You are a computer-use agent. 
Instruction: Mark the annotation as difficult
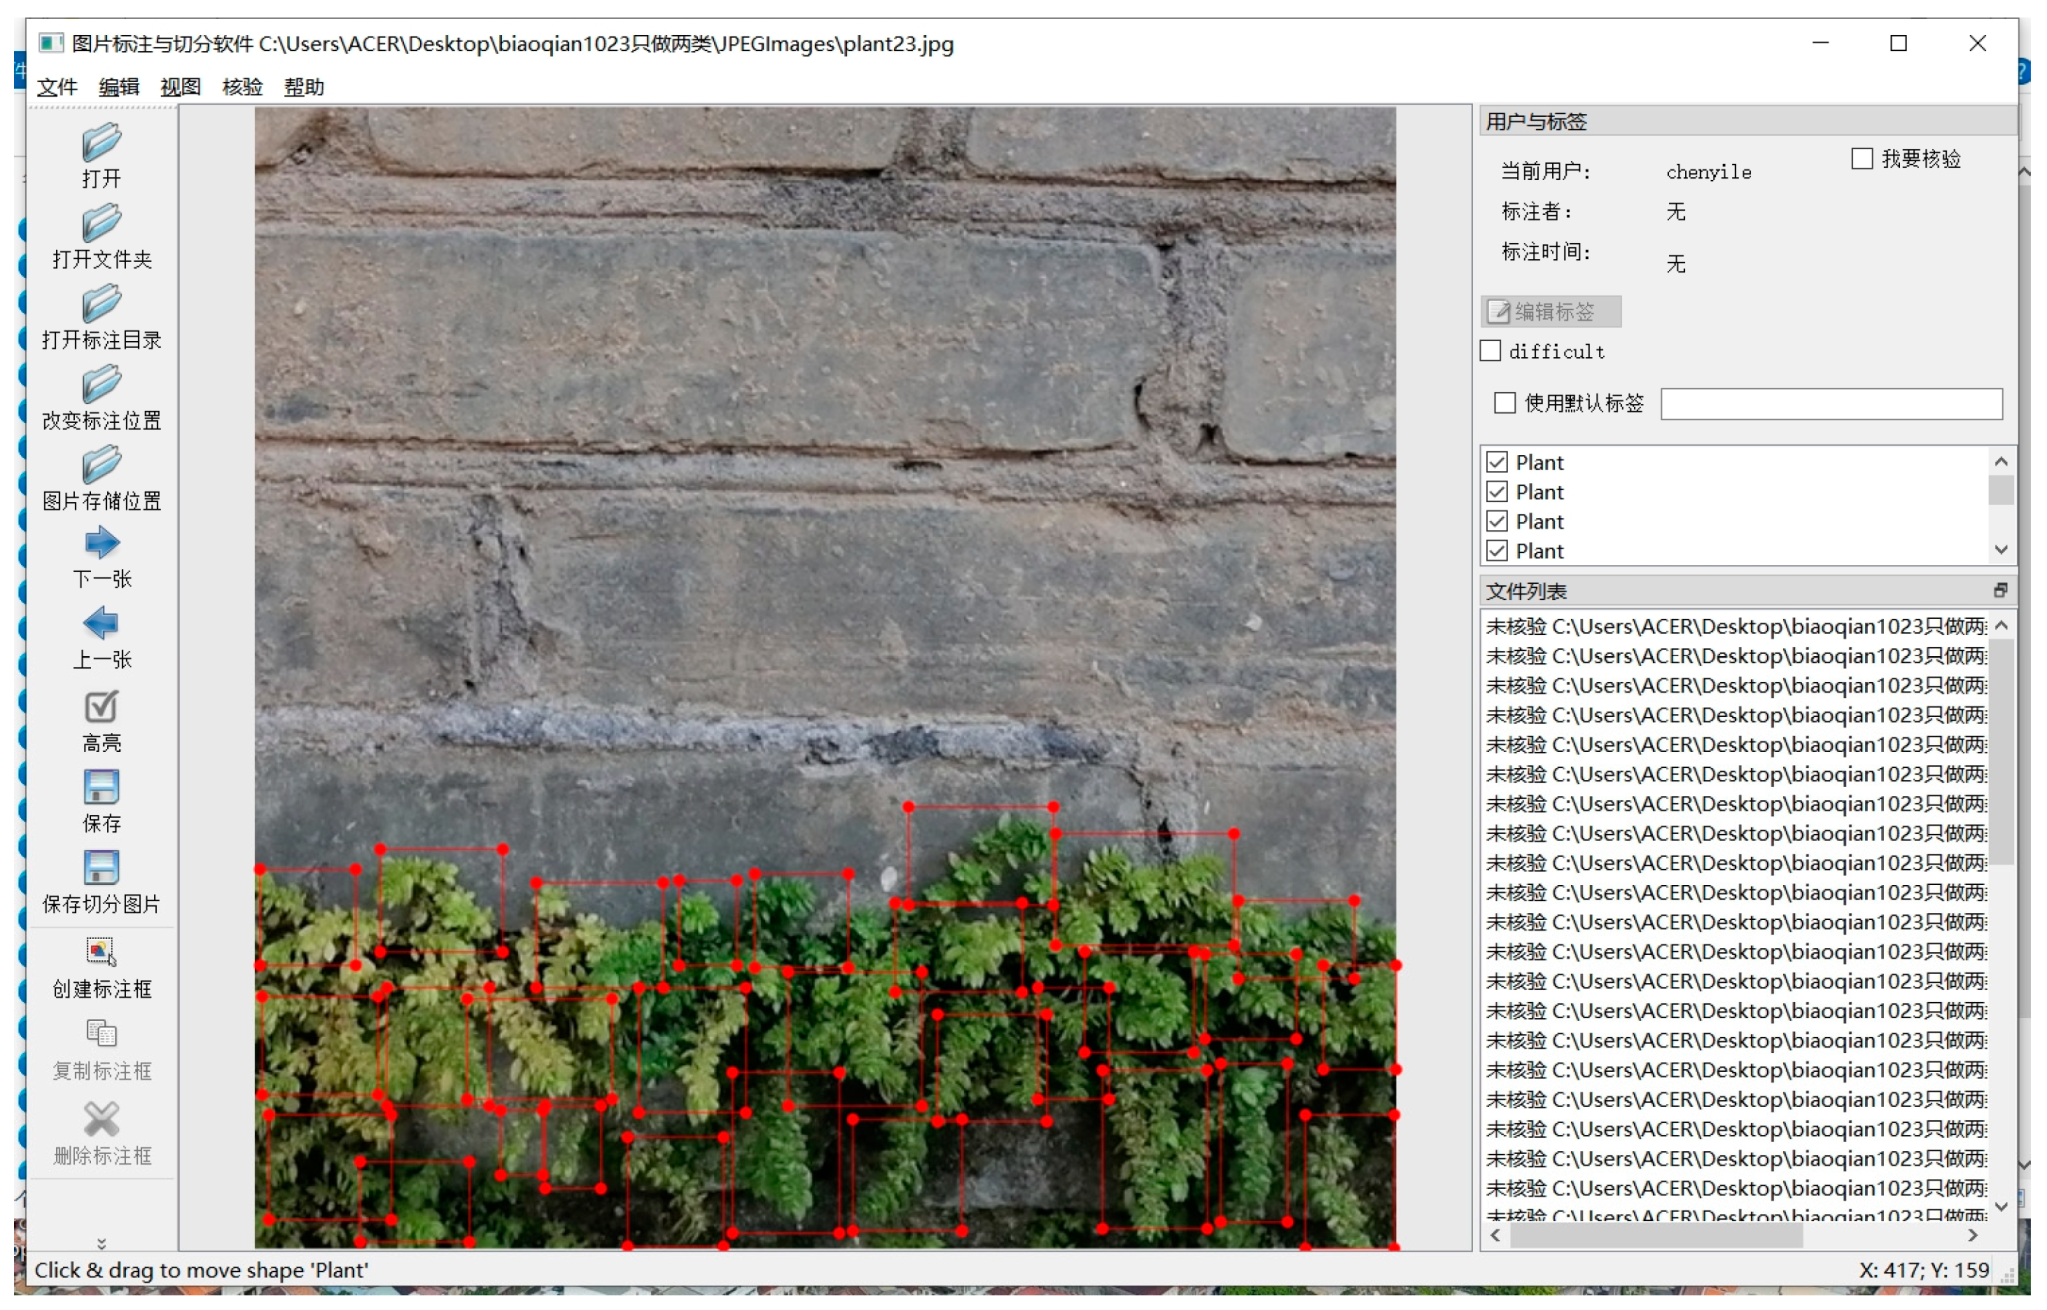pyautogui.click(x=1489, y=351)
